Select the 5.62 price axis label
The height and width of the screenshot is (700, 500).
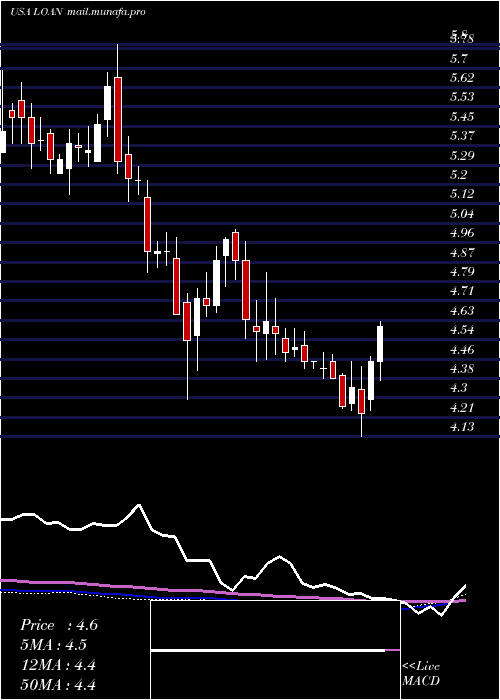pyautogui.click(x=462, y=78)
